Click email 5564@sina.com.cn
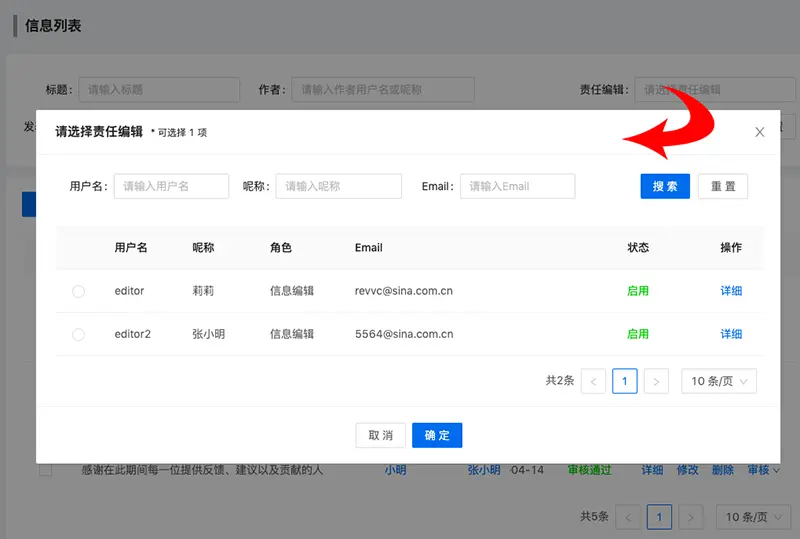 [404, 334]
